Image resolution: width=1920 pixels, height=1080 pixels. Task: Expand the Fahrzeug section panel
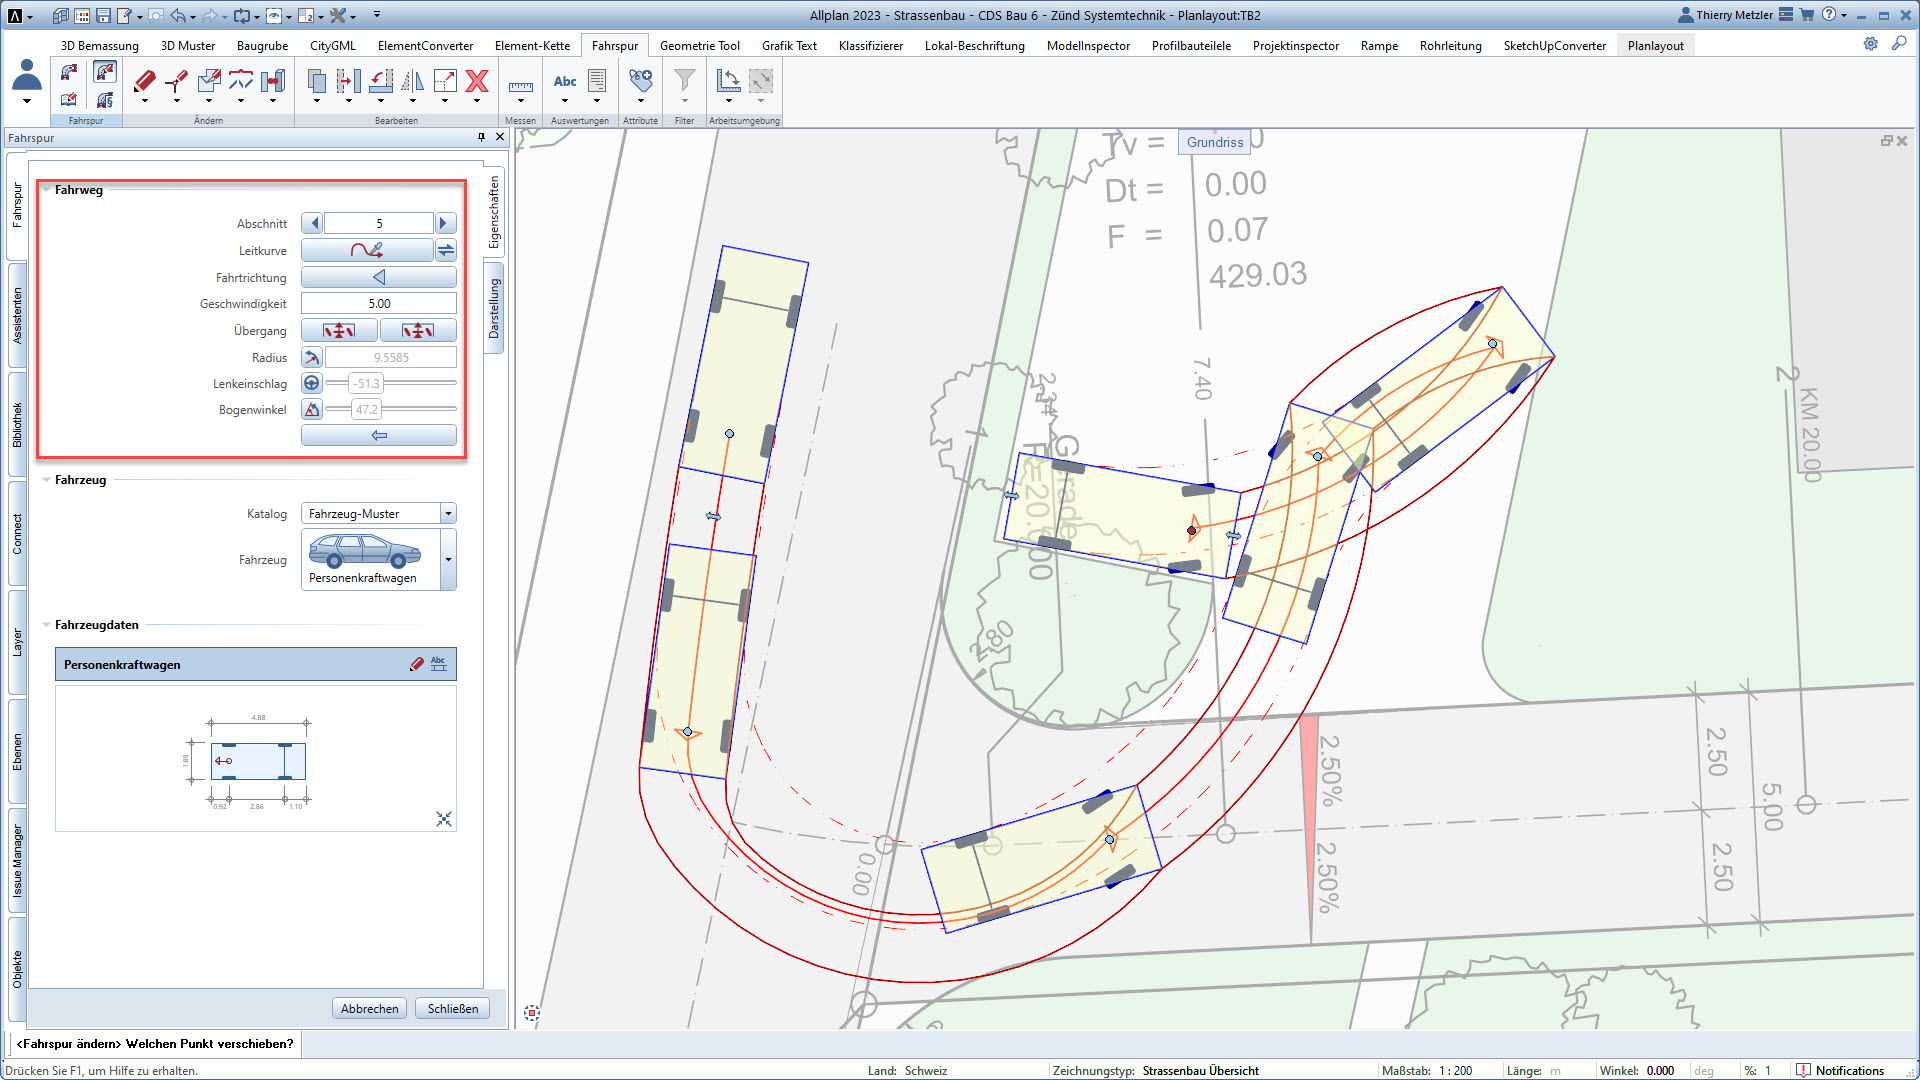click(47, 479)
